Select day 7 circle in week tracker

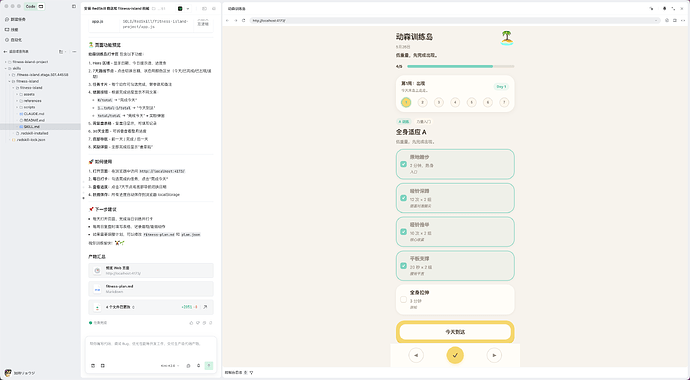tap(504, 102)
